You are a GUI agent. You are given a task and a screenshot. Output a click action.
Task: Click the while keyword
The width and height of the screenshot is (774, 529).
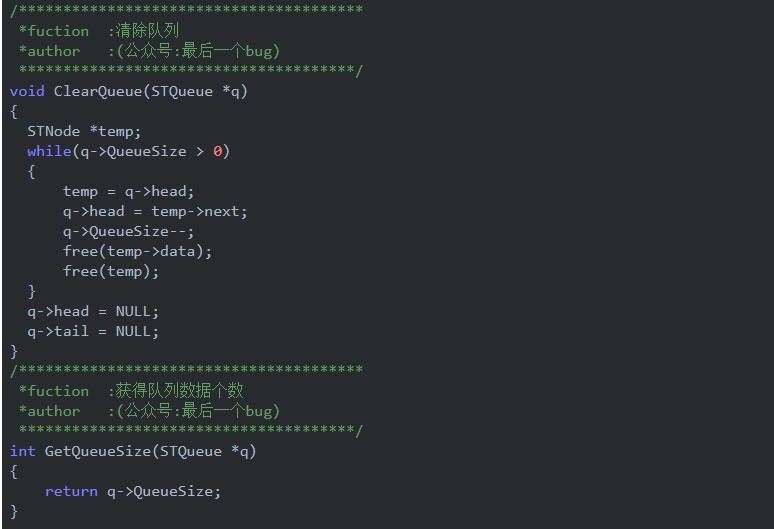49,151
